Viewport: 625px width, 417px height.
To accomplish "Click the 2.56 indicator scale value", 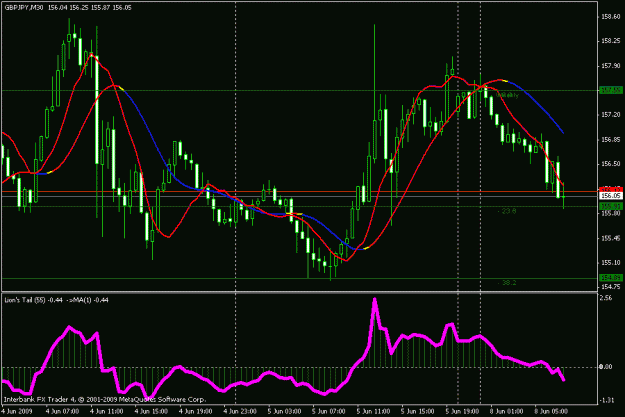I will [x=605, y=297].
